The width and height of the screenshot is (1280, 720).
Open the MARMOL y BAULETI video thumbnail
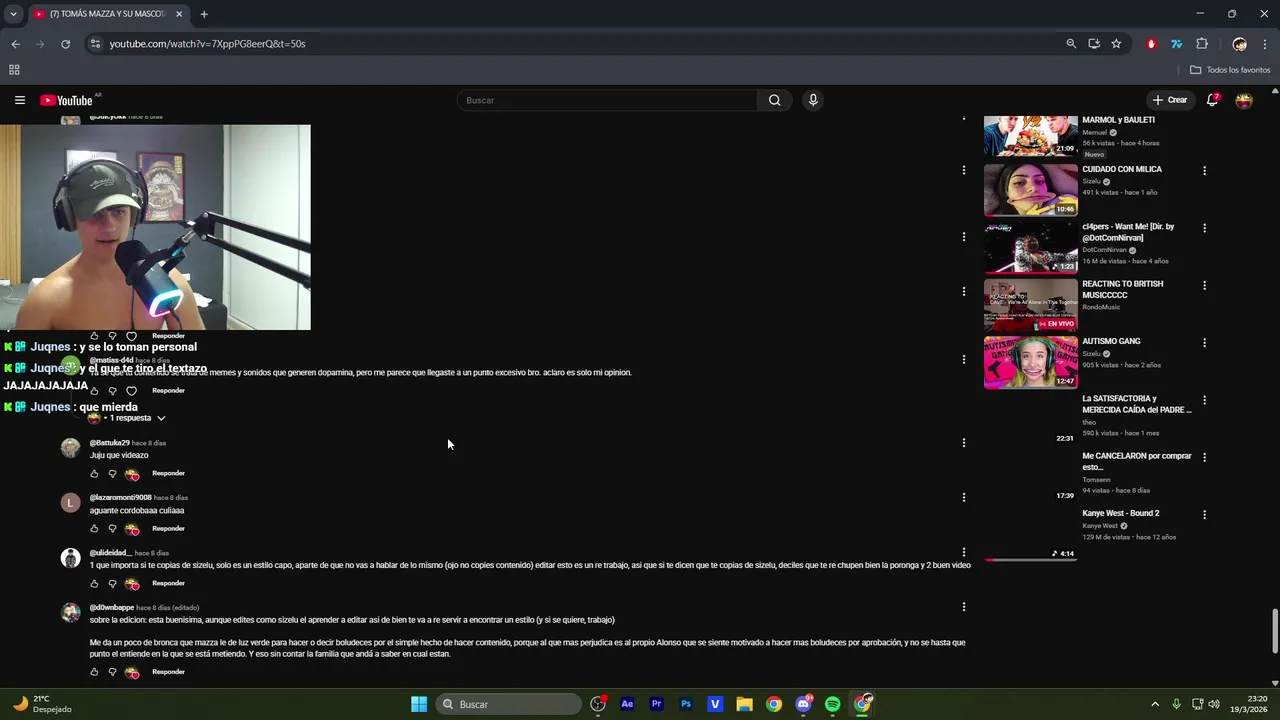click(x=1030, y=135)
